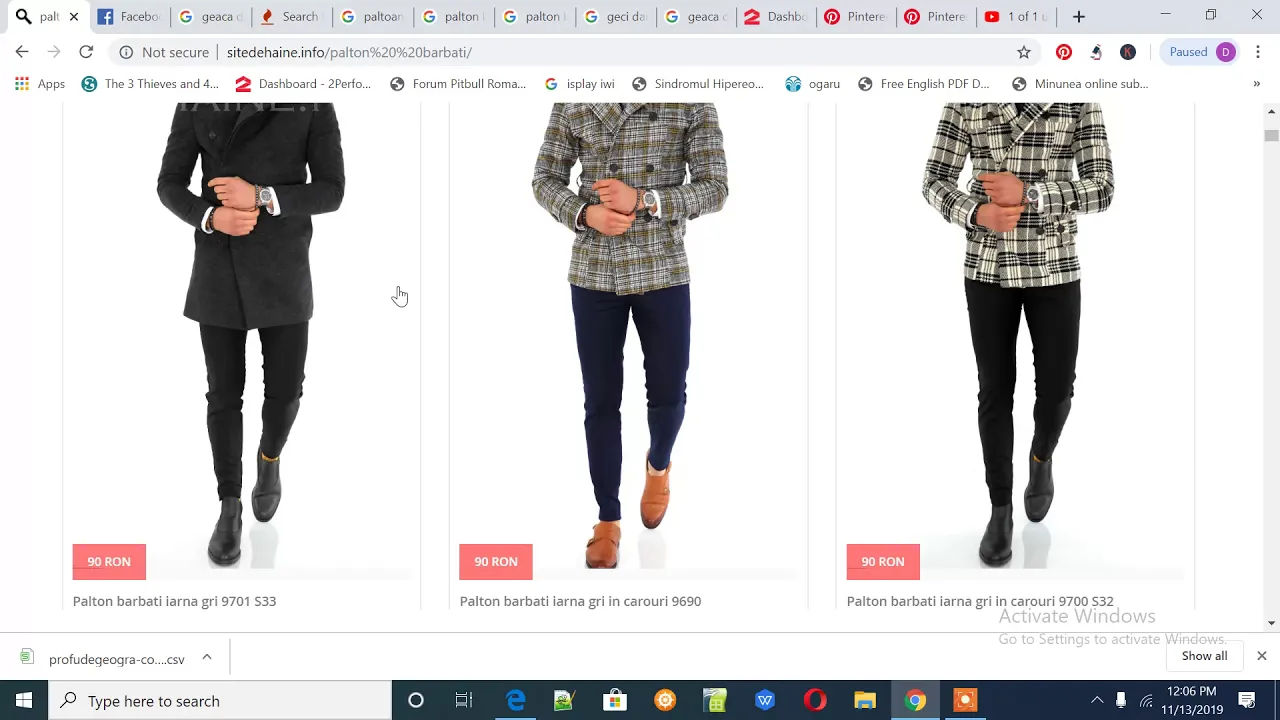Viewport: 1280px width, 720px height.
Task: Click the Type here to search box
Action: click(x=220, y=701)
